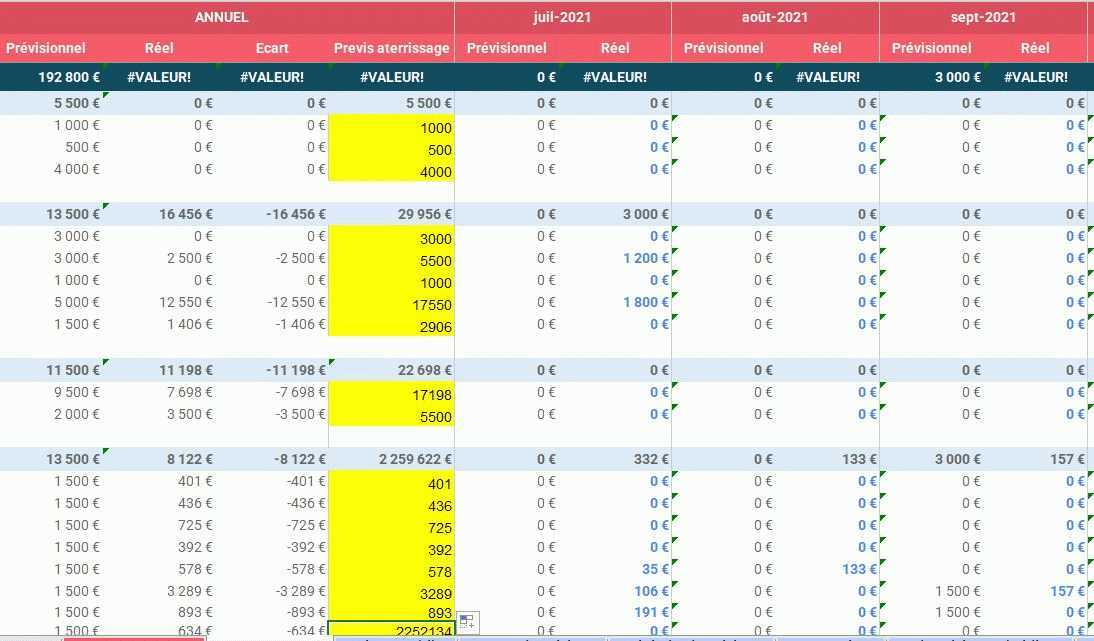Select the blue 1 200 € cell in juil-2021
Viewport: 1094px width, 641px height.
[616, 258]
